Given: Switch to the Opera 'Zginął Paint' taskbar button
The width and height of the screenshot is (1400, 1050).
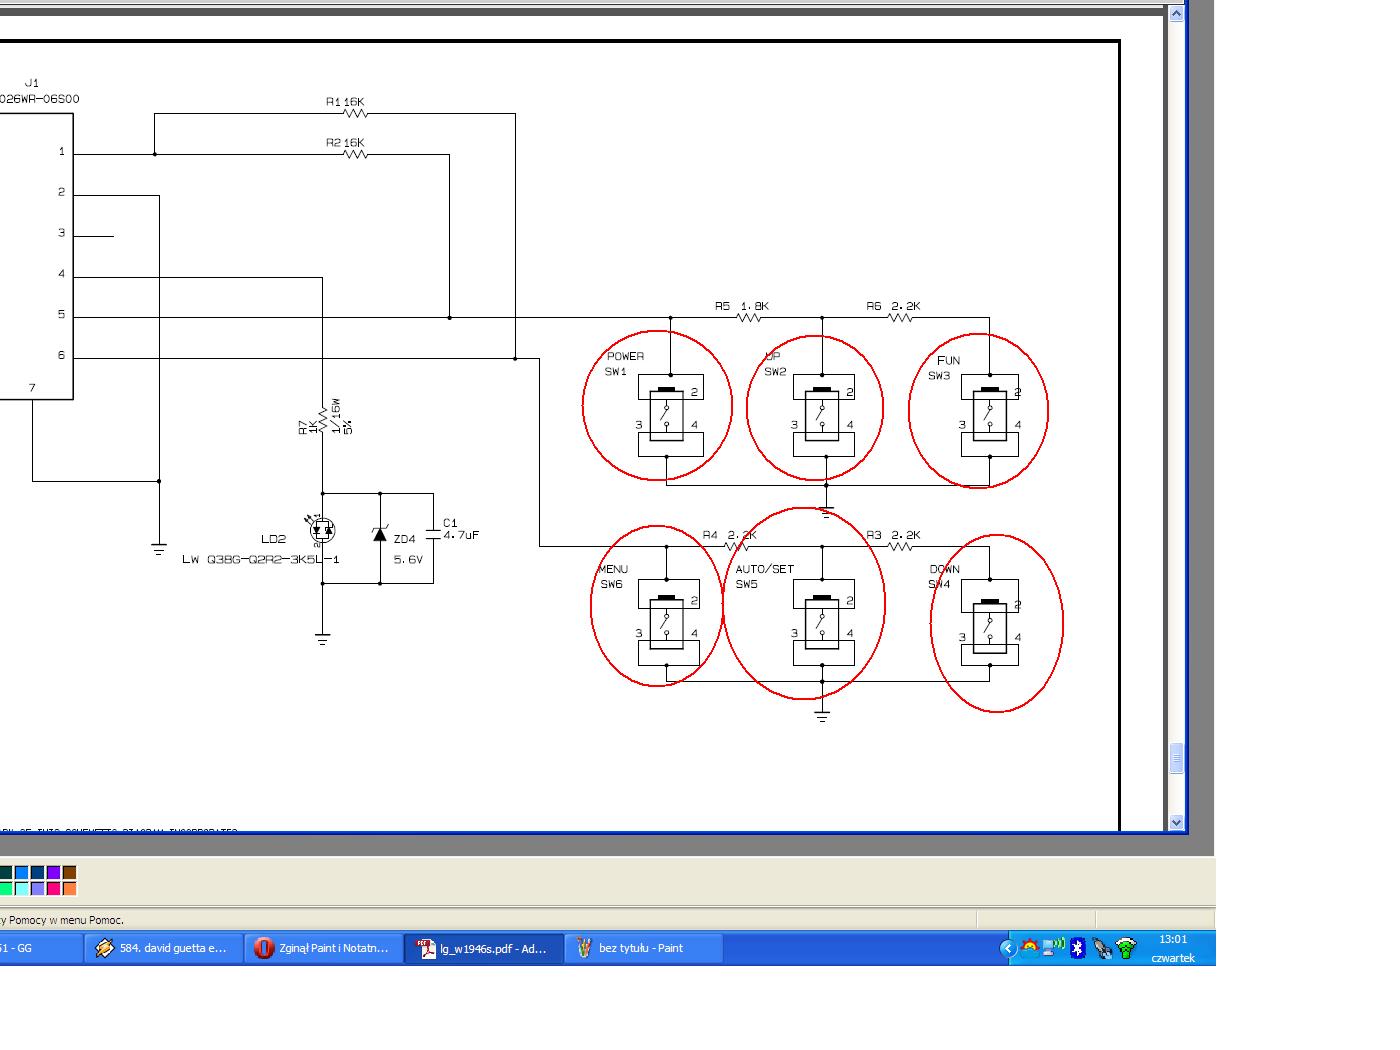Looking at the screenshot, I should click(x=324, y=948).
